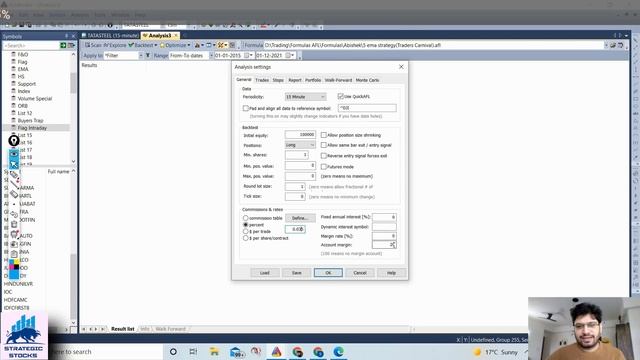
Task: Switch to the TATASTEEL (15-minute) chart tab
Action: pyautogui.click(x=110, y=36)
